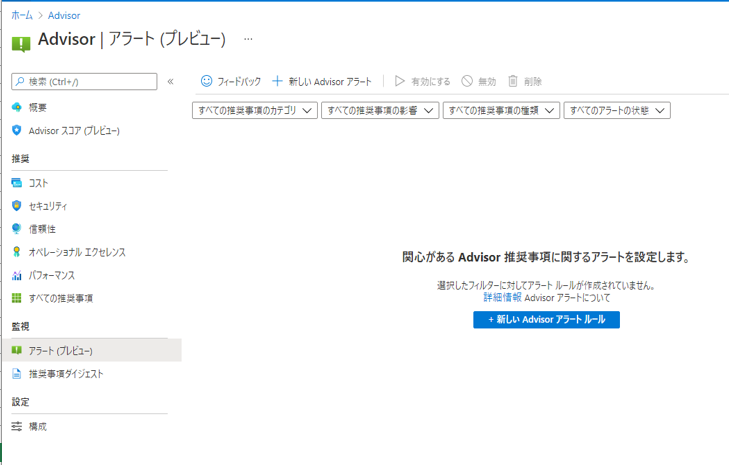Screen dimensions: 729x465
Task: Click the plus icon for new Advisor alert
Action: [x=277, y=81]
